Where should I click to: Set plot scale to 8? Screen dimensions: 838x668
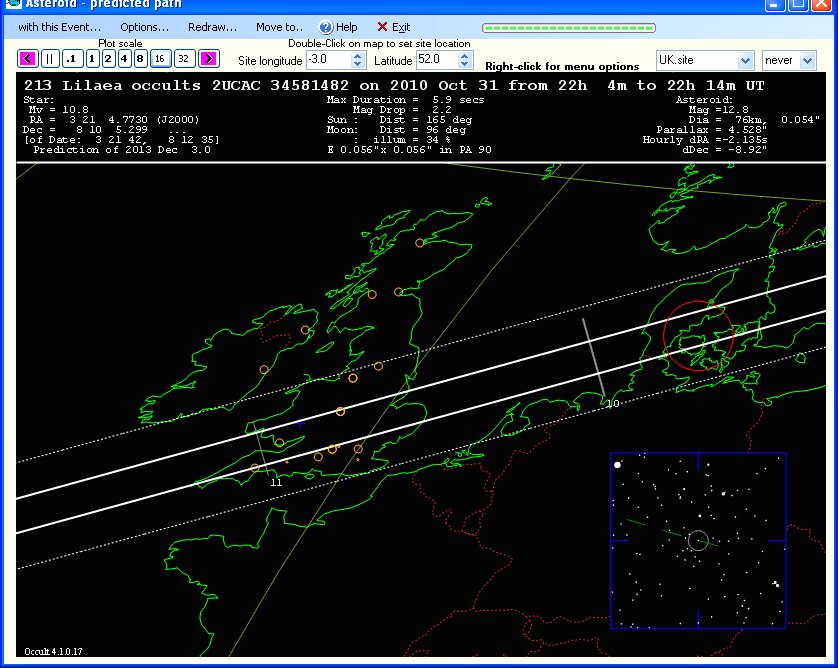(140, 59)
